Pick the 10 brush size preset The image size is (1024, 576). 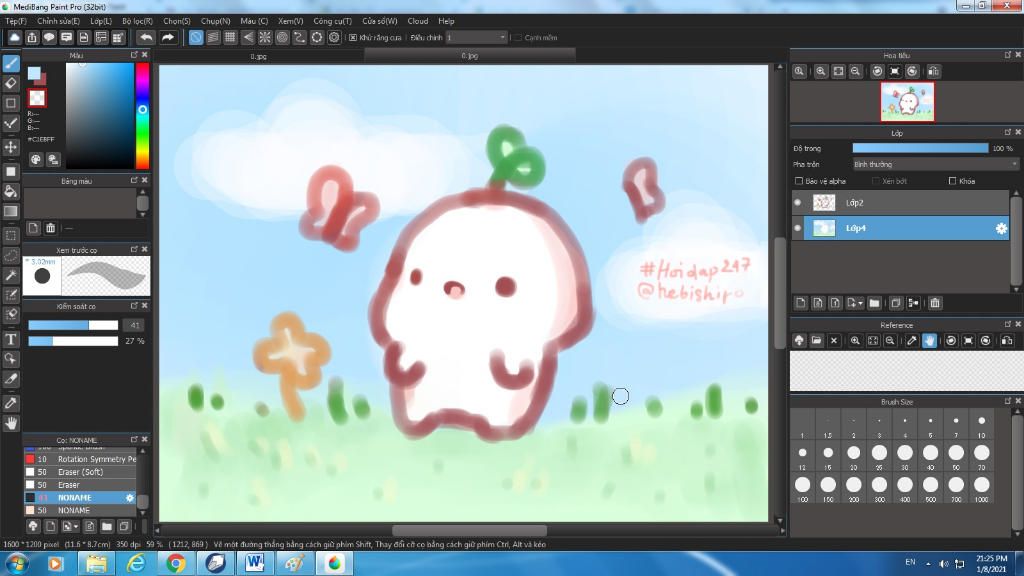tap(982, 425)
